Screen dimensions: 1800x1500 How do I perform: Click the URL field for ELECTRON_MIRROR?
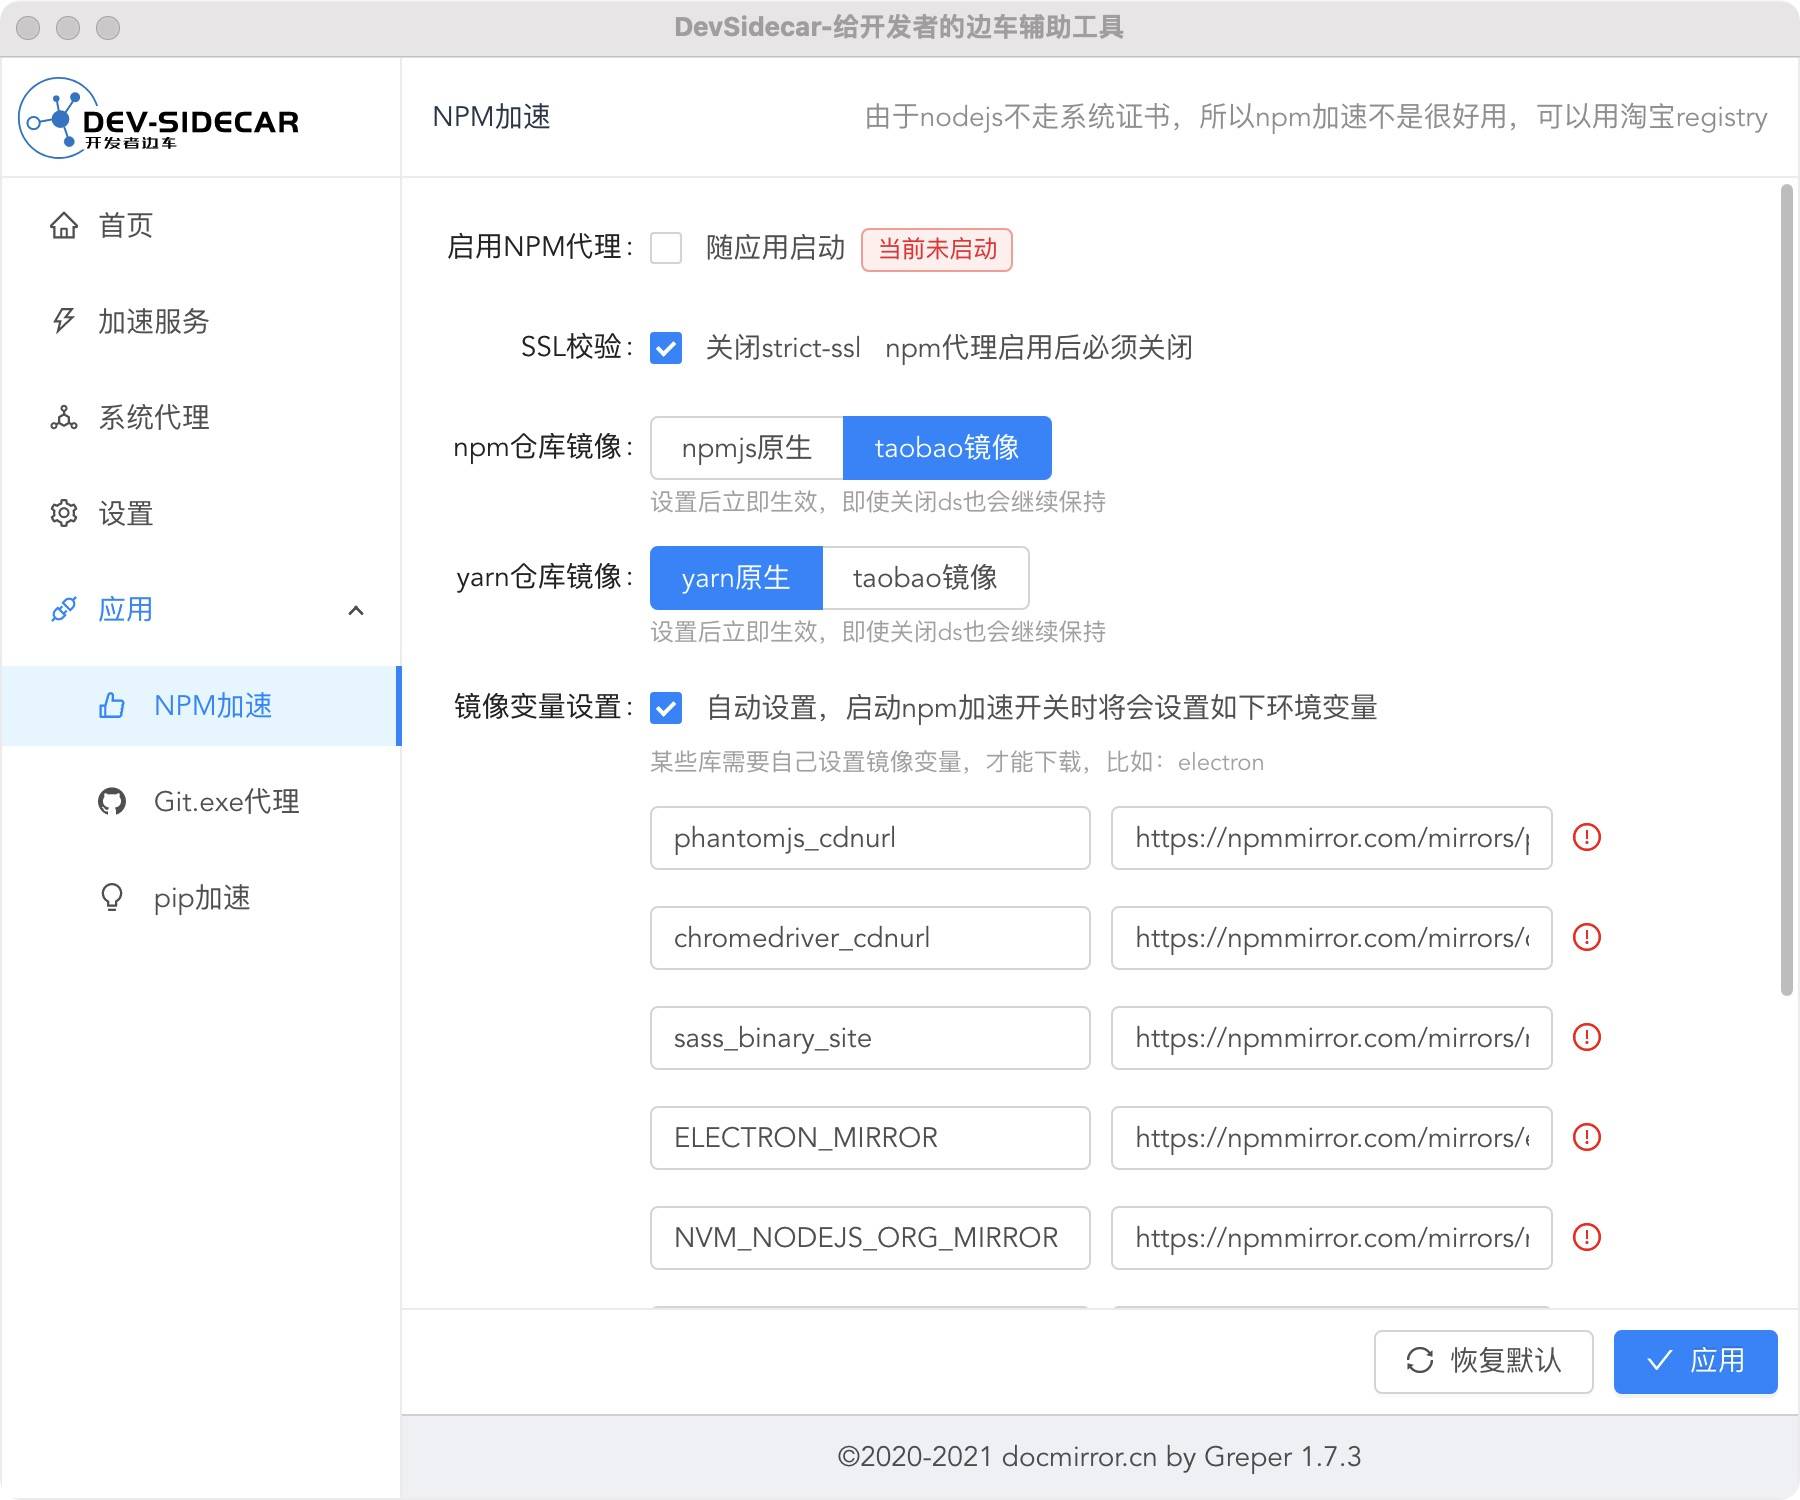pyautogui.click(x=1332, y=1138)
